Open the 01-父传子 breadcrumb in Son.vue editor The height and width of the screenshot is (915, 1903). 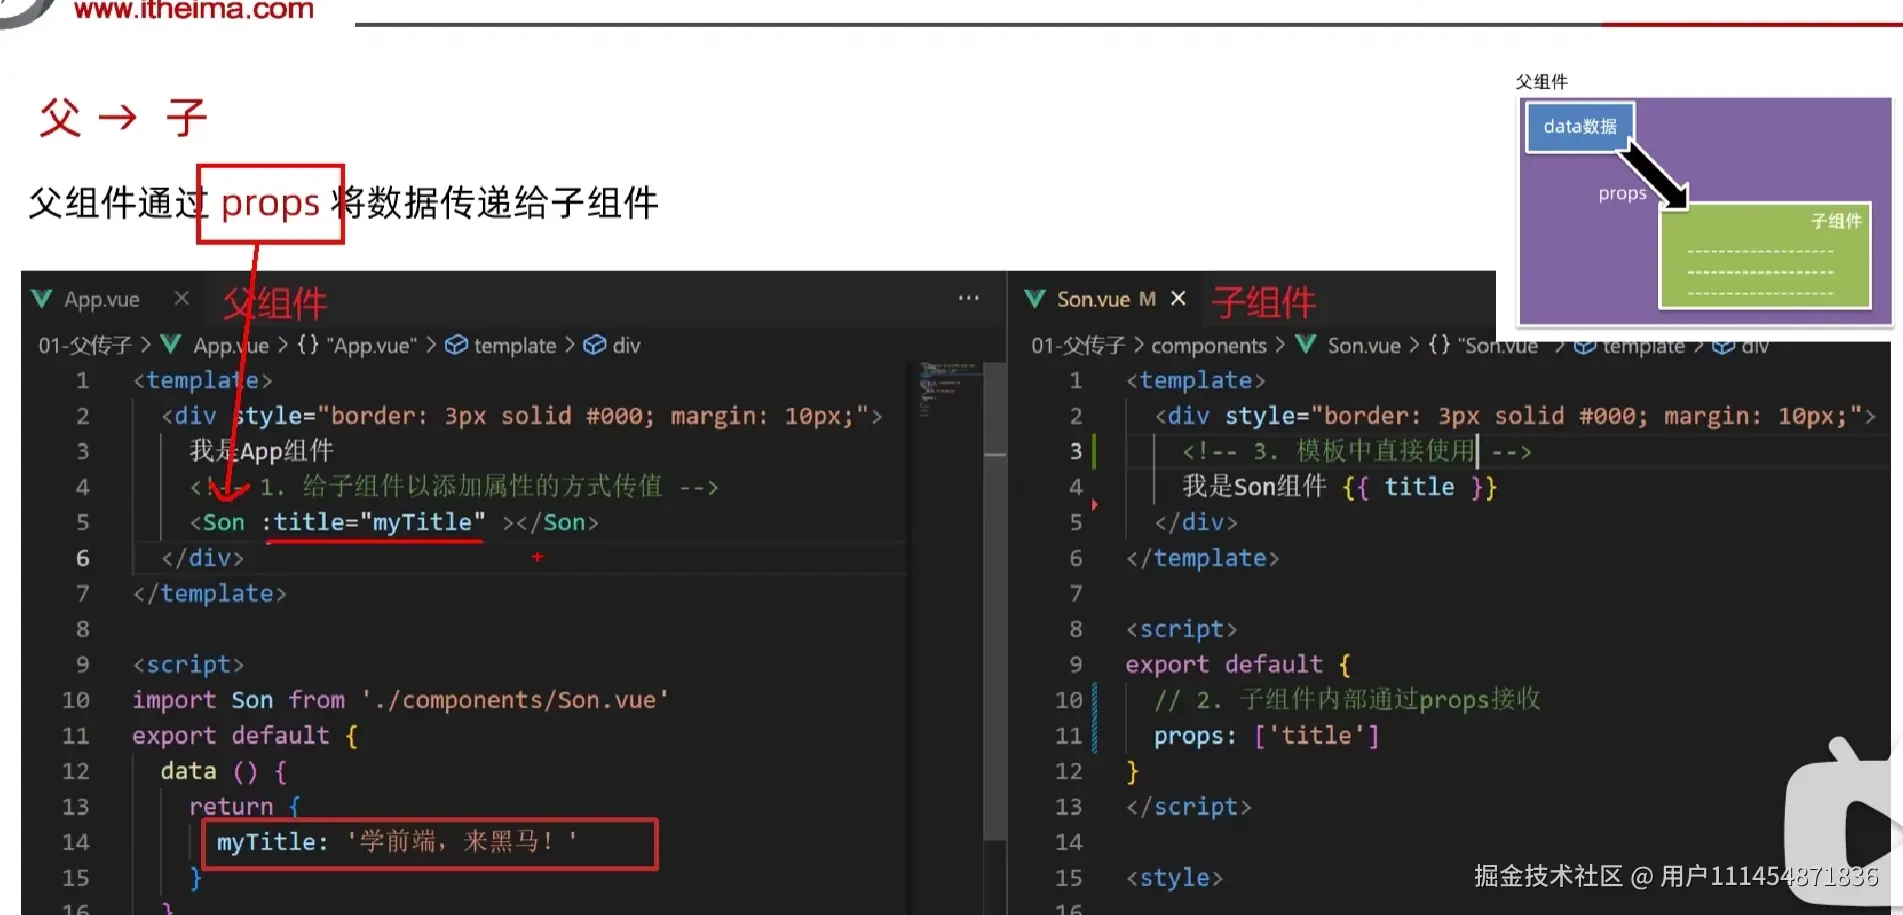[x=1078, y=345]
